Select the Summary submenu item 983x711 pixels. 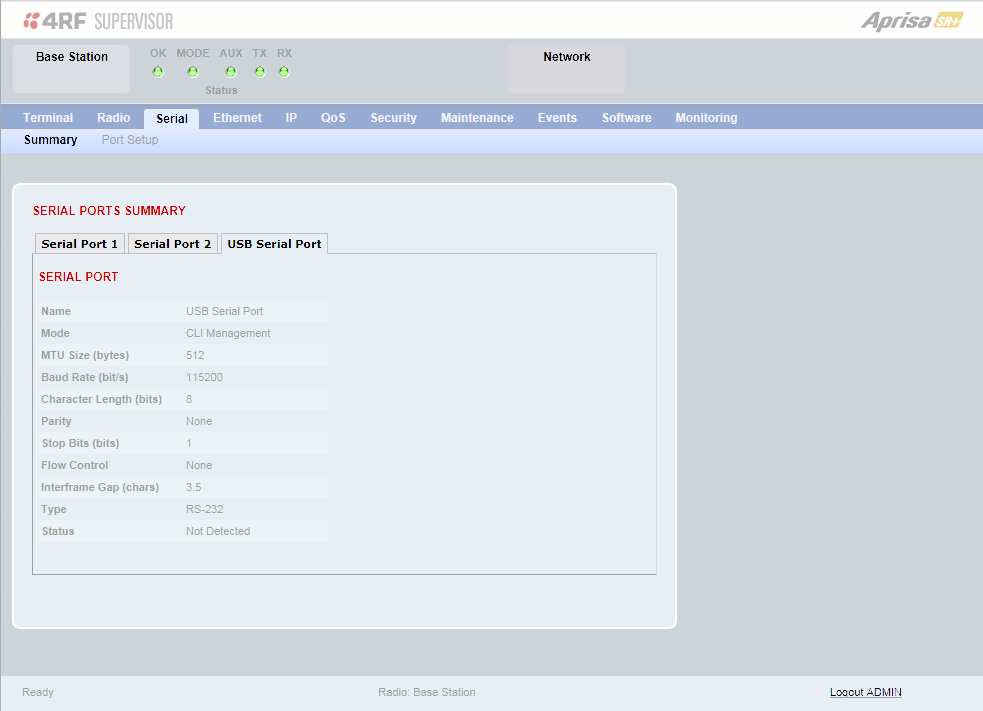pyautogui.click(x=51, y=140)
